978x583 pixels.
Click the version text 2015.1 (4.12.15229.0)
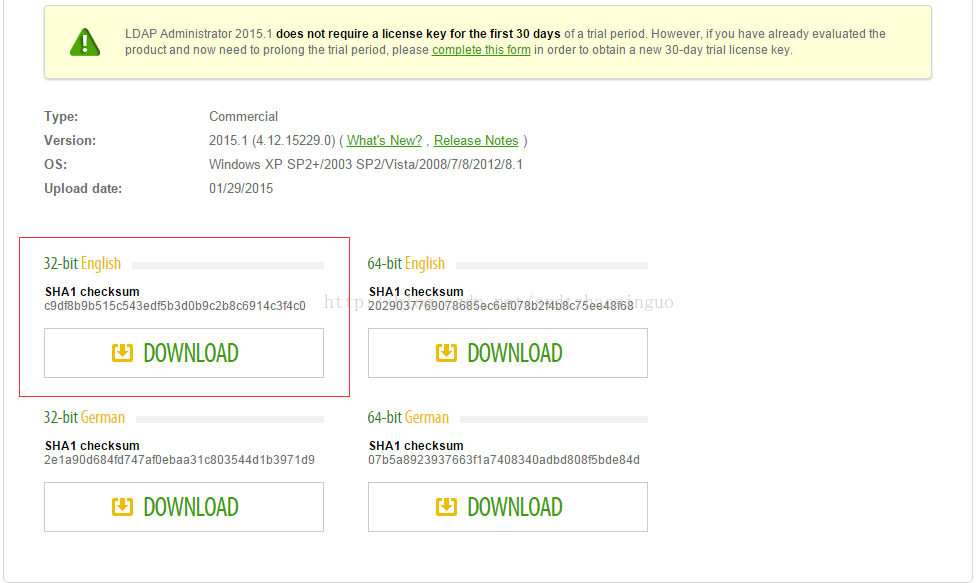(x=272, y=140)
